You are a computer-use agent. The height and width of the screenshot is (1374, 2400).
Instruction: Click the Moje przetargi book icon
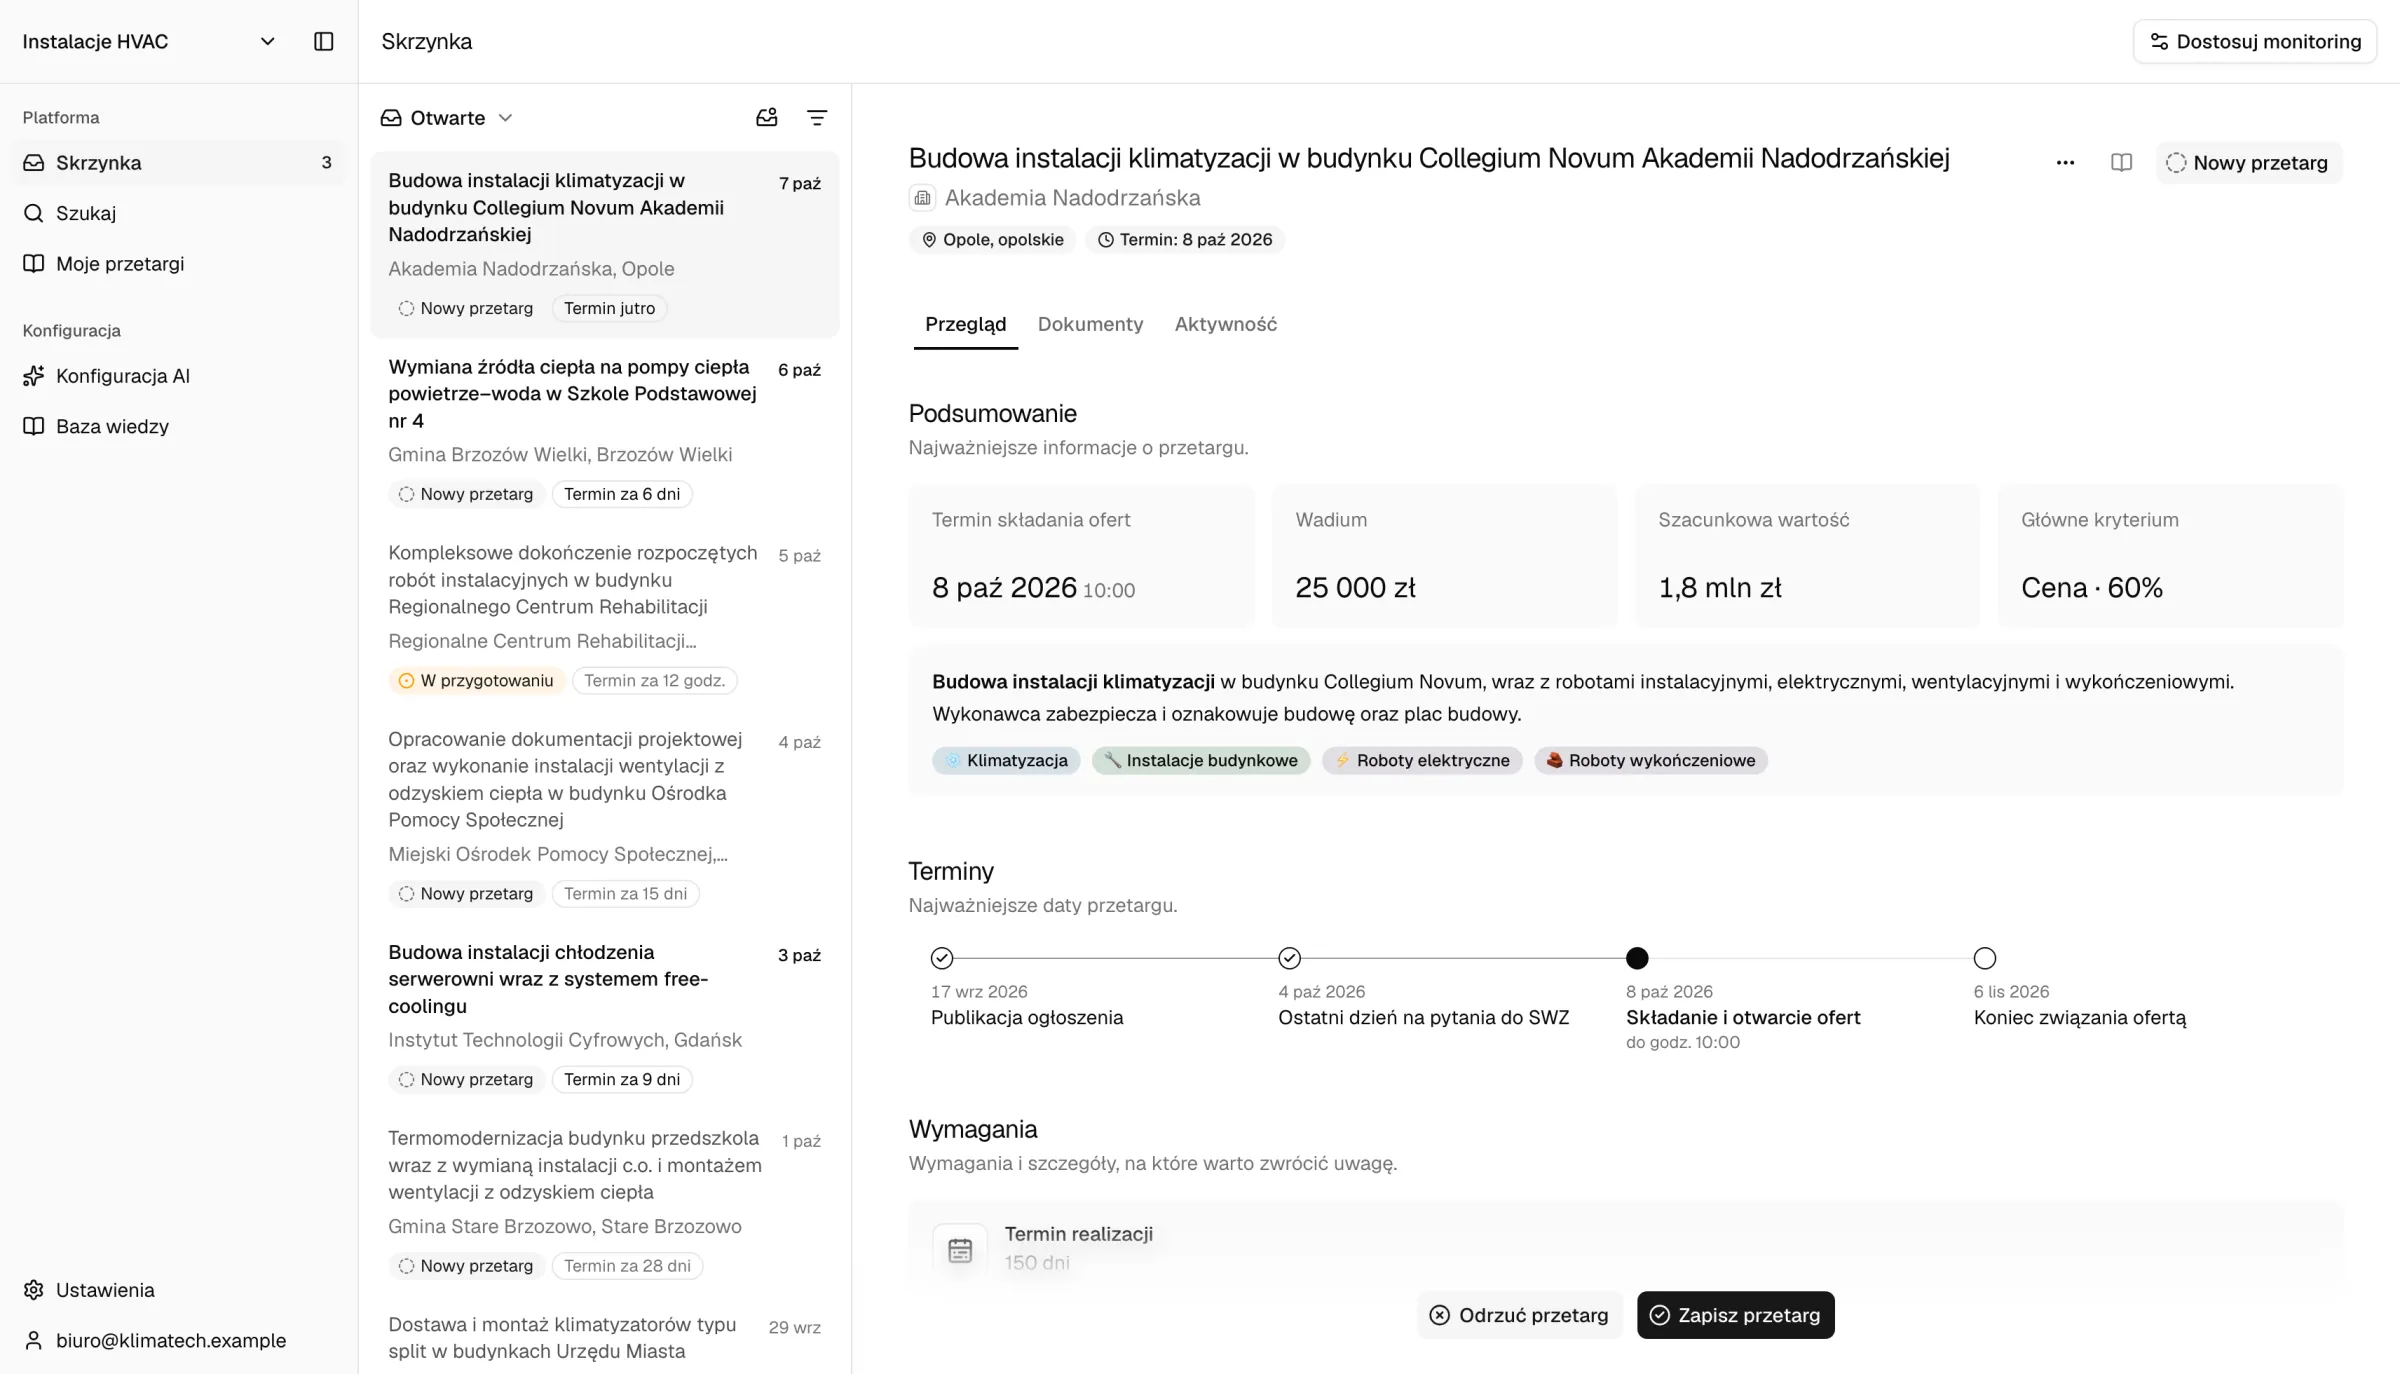(x=34, y=263)
